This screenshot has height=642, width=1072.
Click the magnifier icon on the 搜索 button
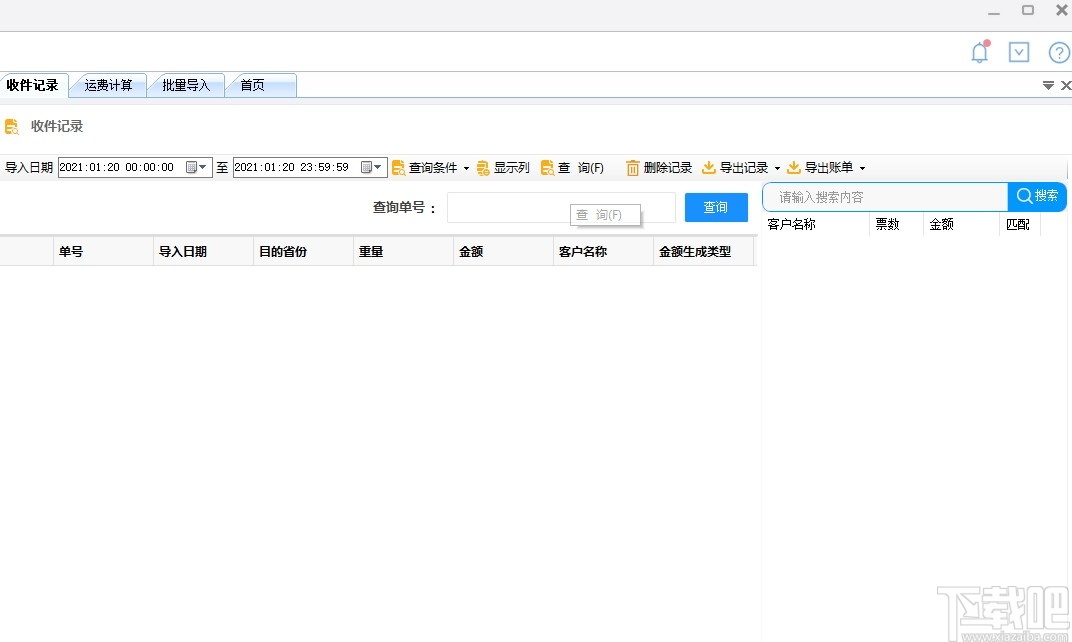1025,196
